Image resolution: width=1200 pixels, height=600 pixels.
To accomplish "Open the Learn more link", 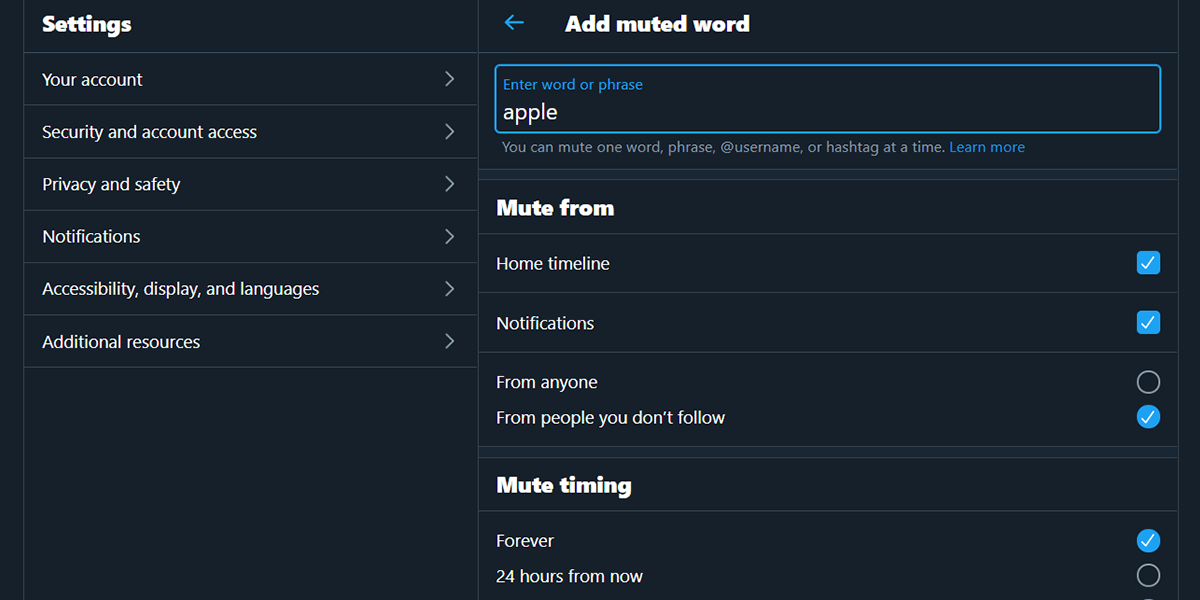I will [x=987, y=147].
